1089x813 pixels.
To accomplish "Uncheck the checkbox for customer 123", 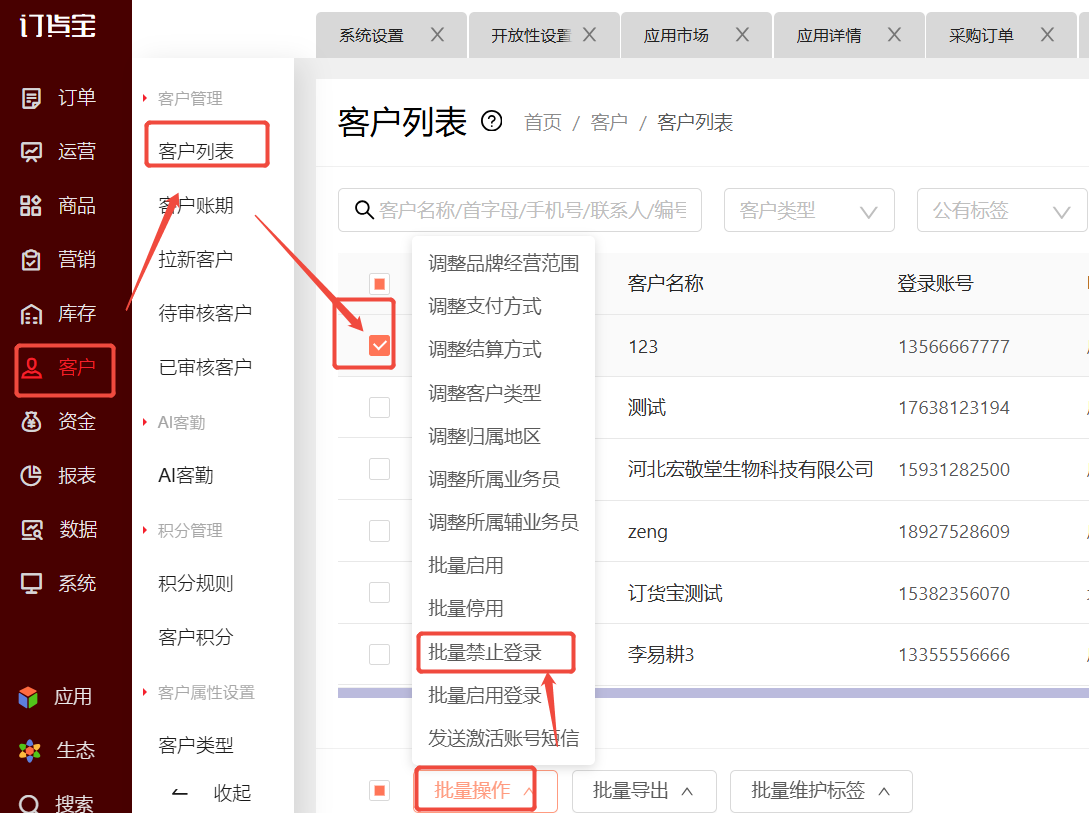I will click(x=379, y=345).
